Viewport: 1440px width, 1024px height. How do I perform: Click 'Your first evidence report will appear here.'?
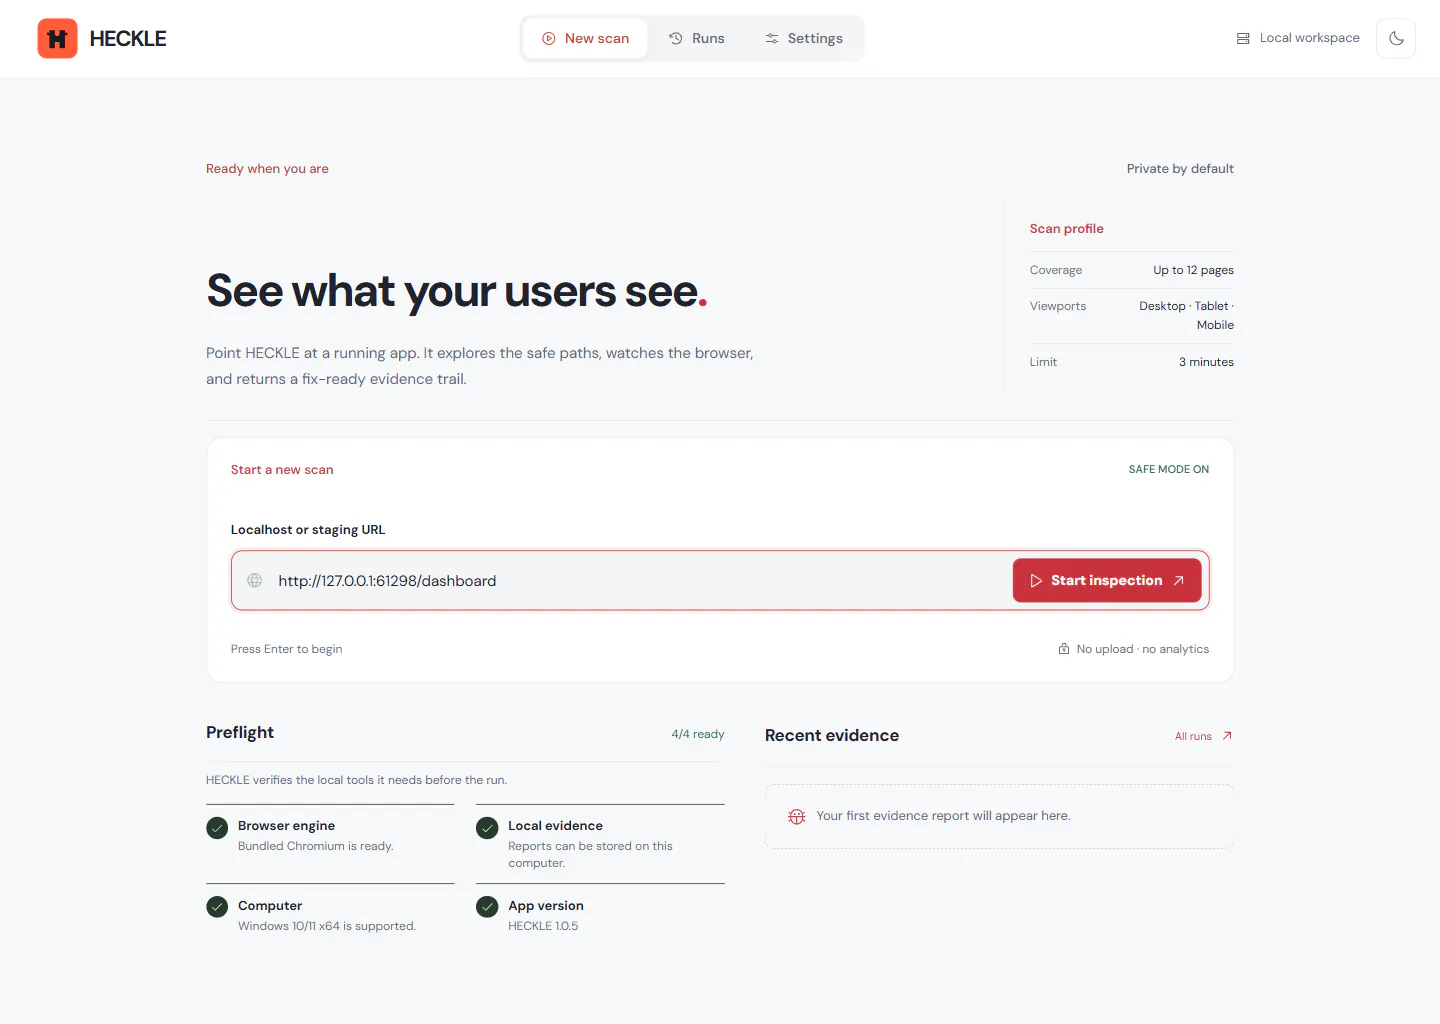[943, 816]
